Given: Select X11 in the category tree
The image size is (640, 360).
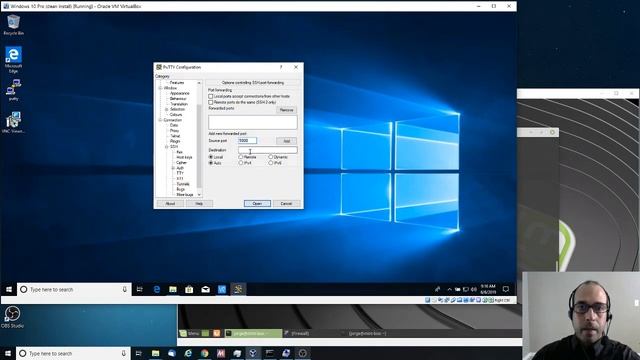Looking at the screenshot, I should pyautogui.click(x=180, y=179).
